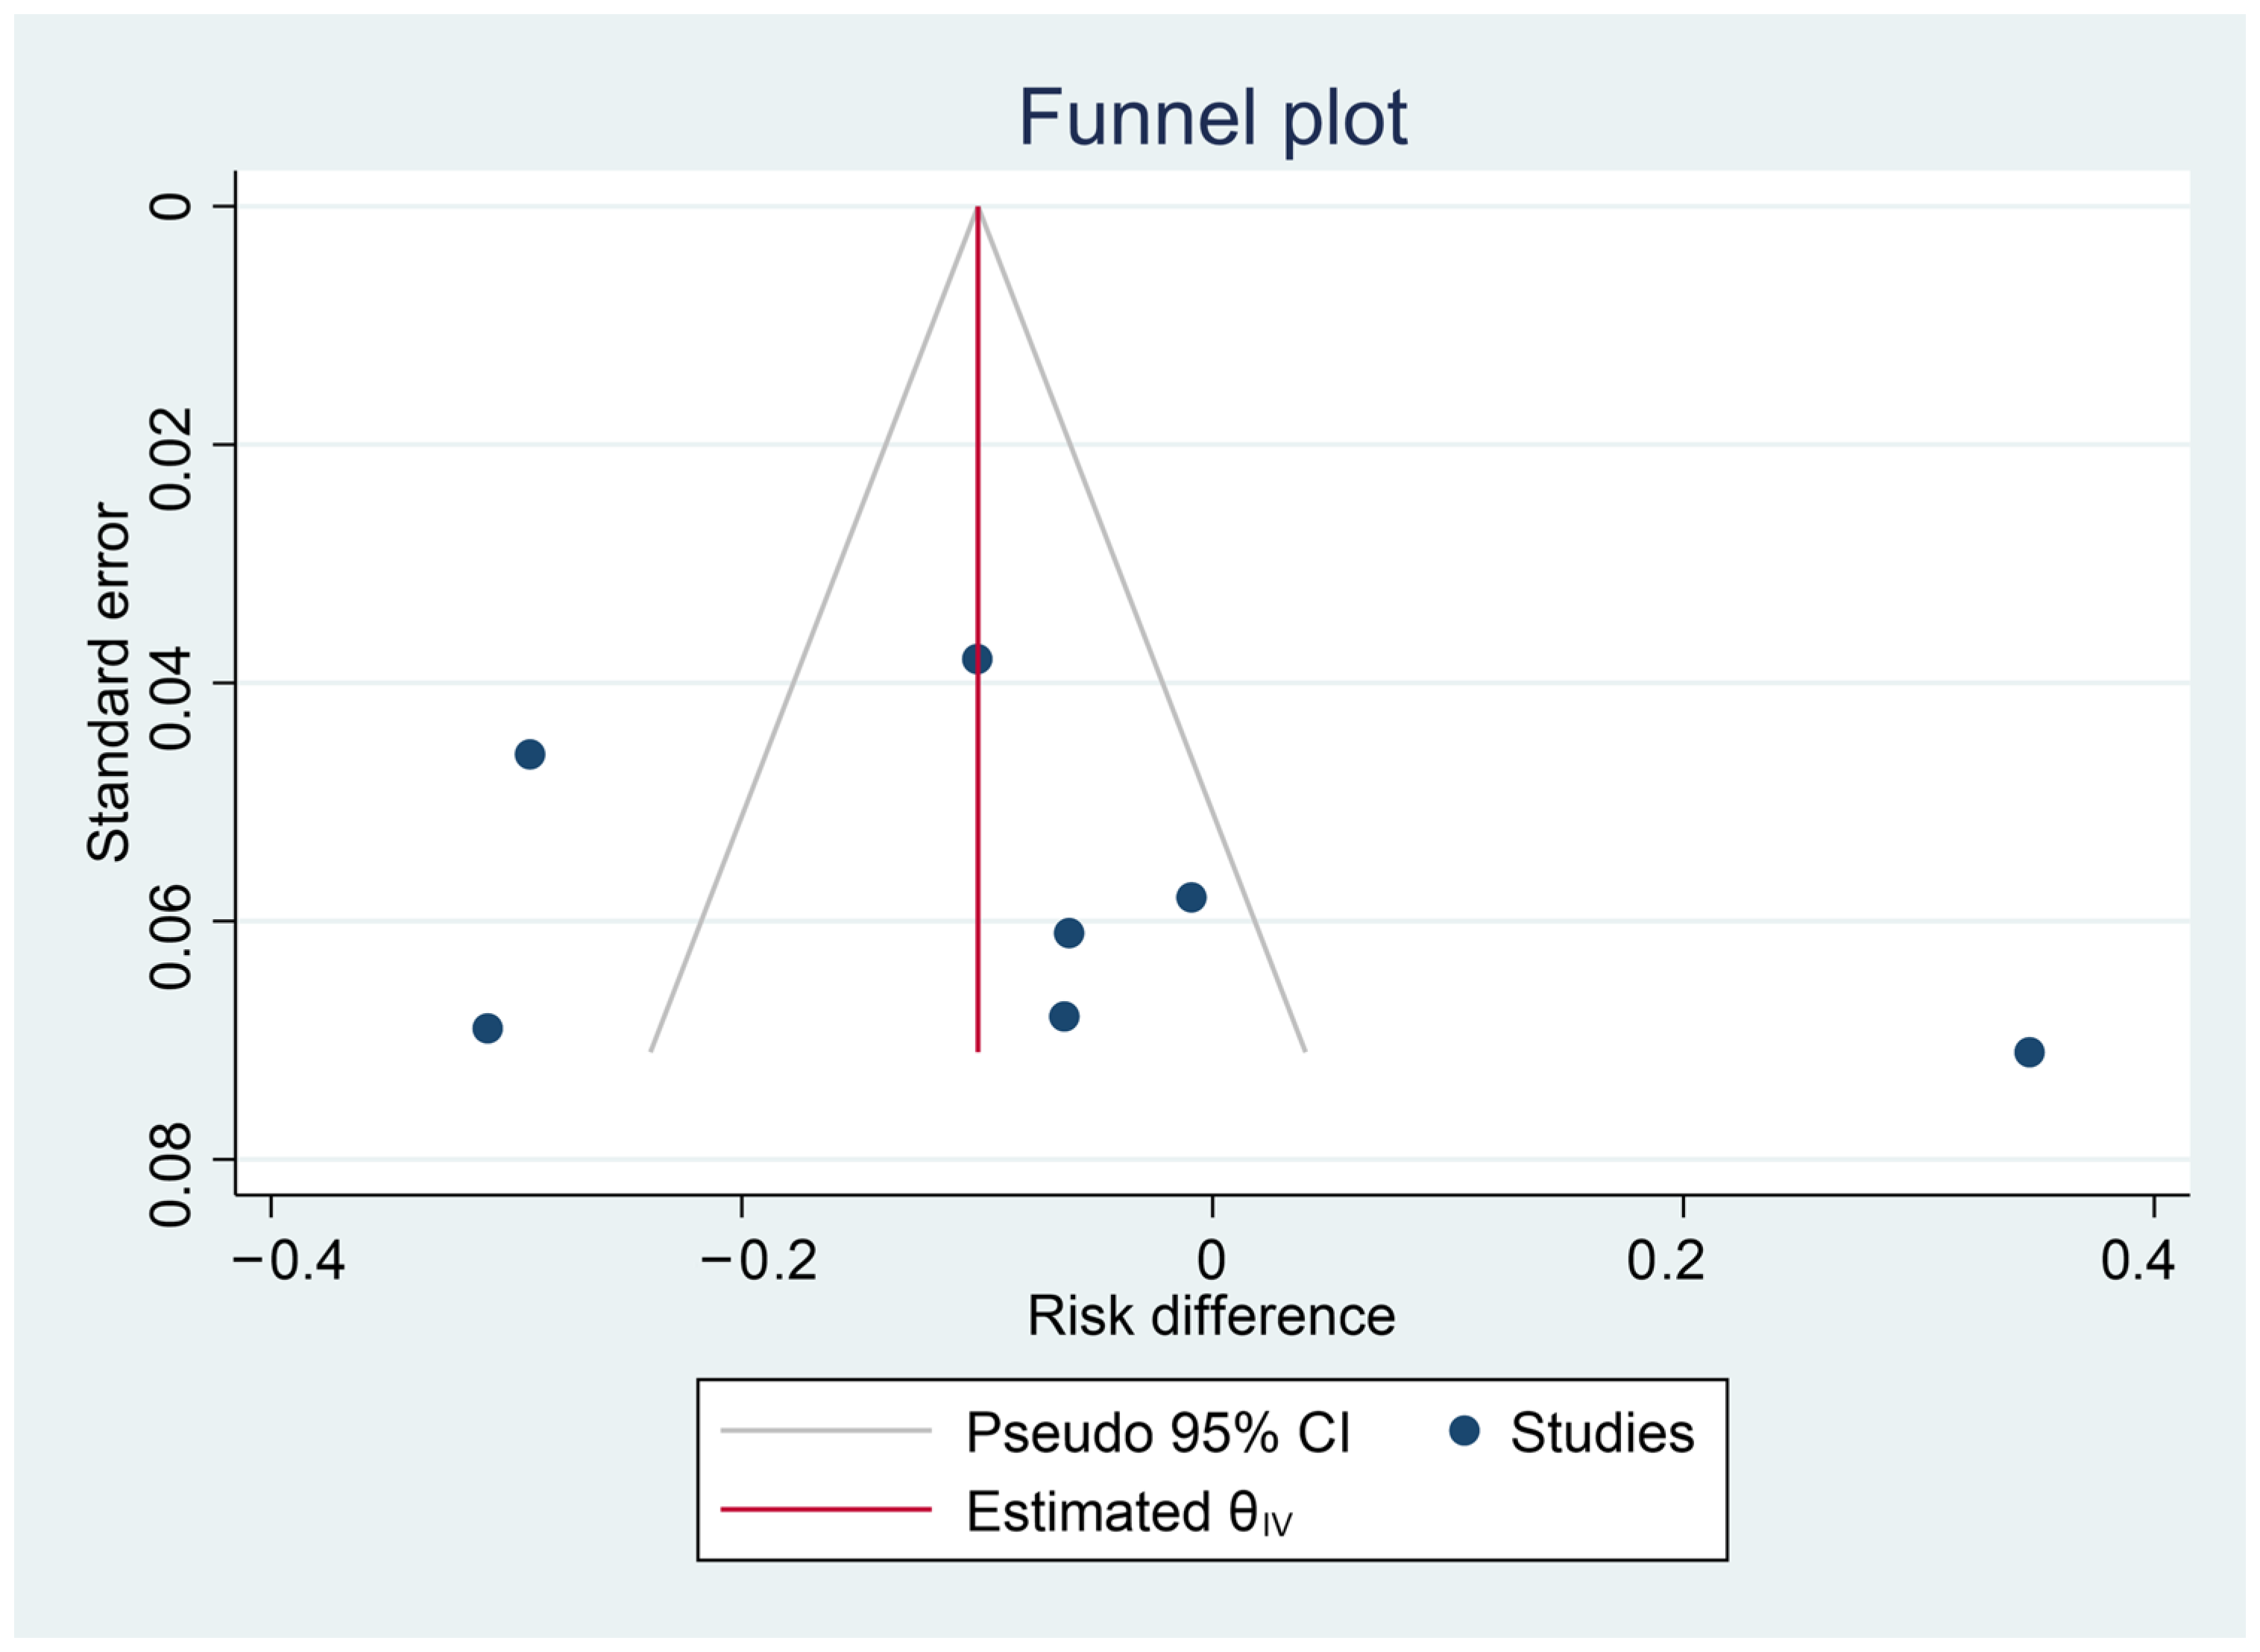Click the bottom-left study dot near -0.31

click(487, 1028)
